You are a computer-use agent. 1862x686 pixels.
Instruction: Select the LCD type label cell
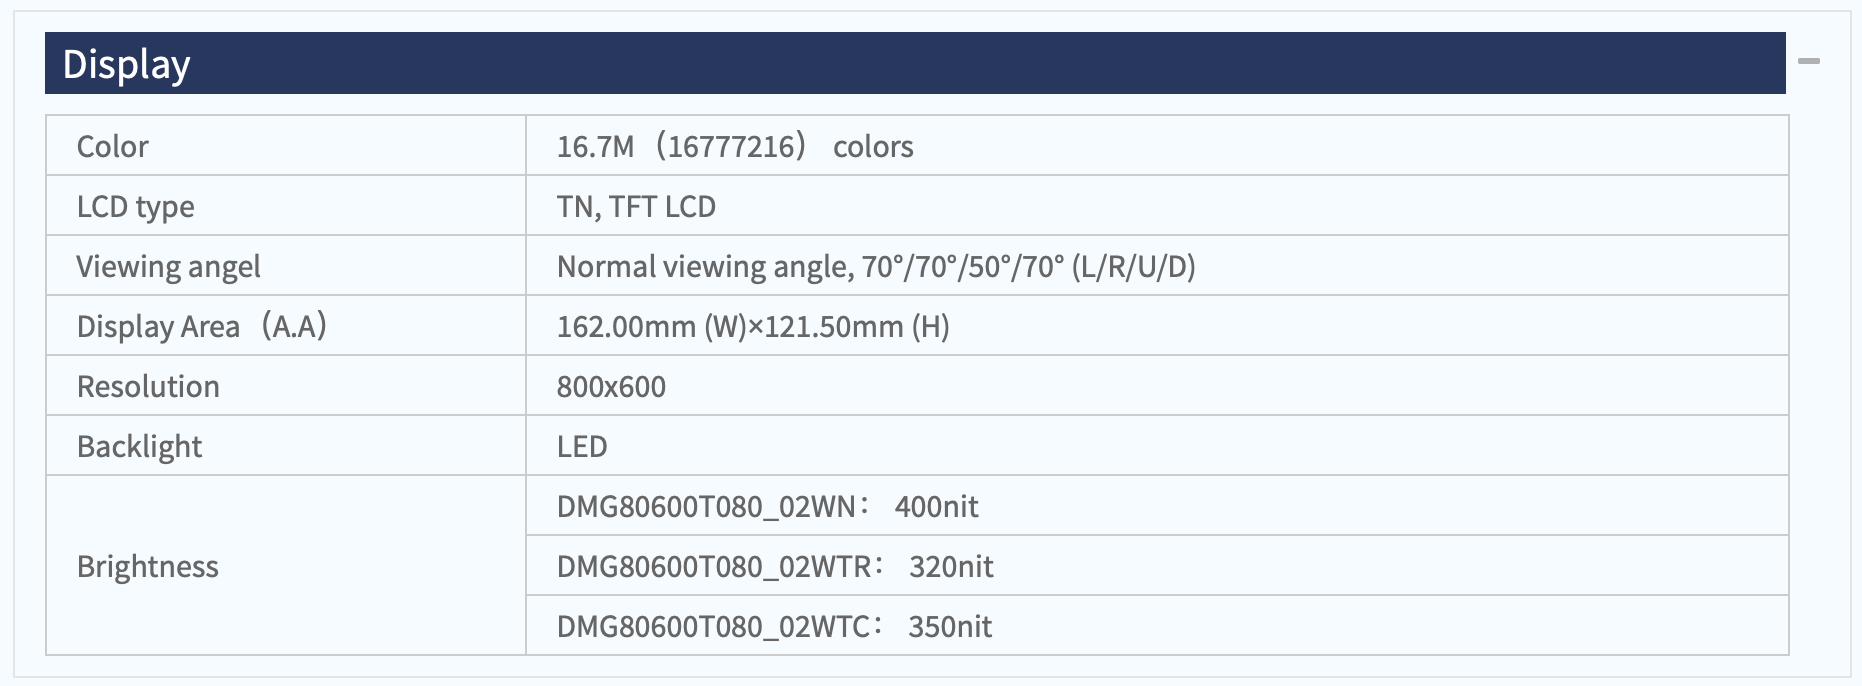(286, 206)
